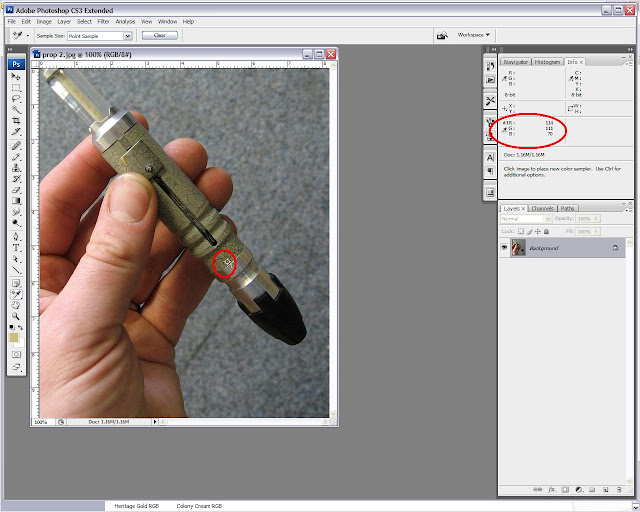Open the Character panel icon

490,158
